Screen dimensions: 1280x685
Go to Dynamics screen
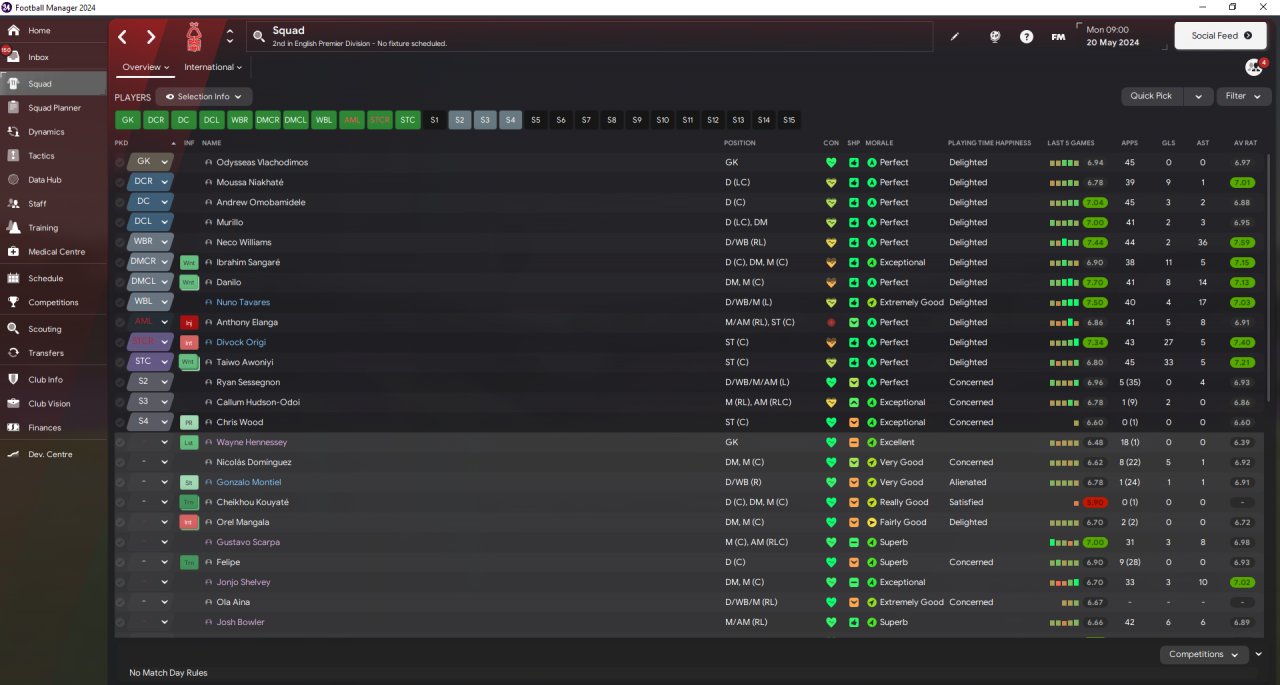pos(46,132)
